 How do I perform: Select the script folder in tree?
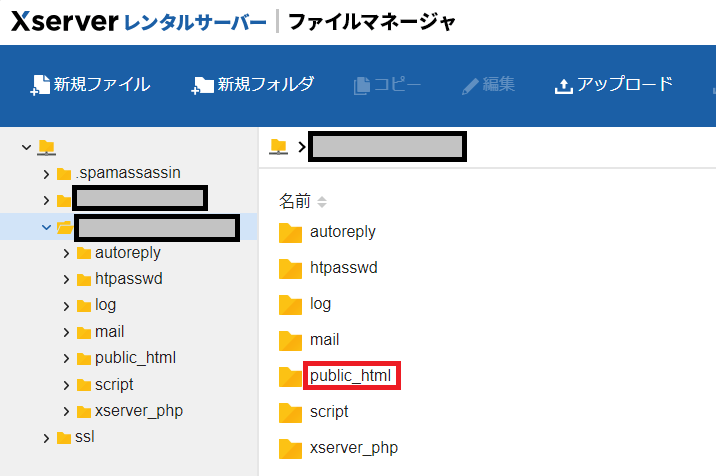113,384
